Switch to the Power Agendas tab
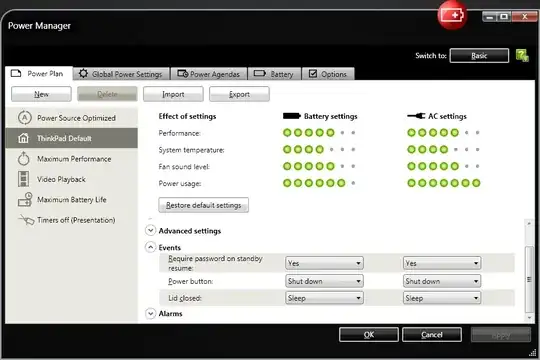 click(209, 74)
